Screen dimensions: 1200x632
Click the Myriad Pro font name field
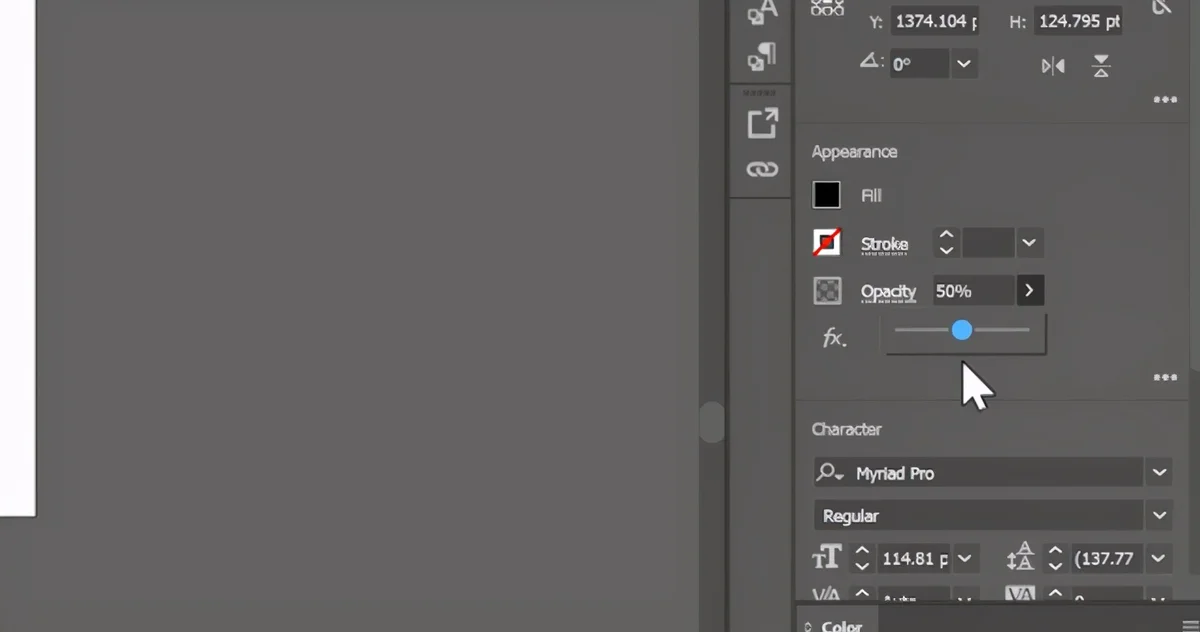(x=978, y=472)
